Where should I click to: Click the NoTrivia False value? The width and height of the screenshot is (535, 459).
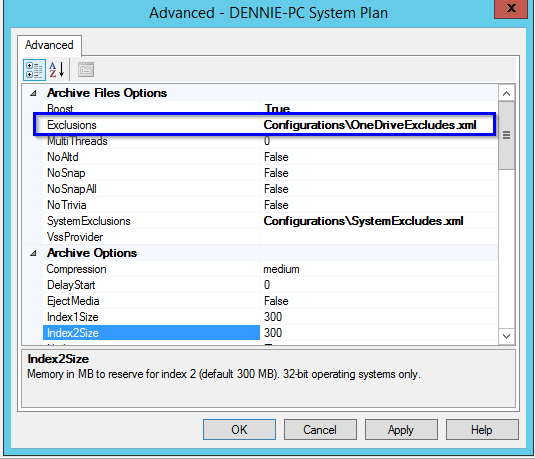(276, 205)
